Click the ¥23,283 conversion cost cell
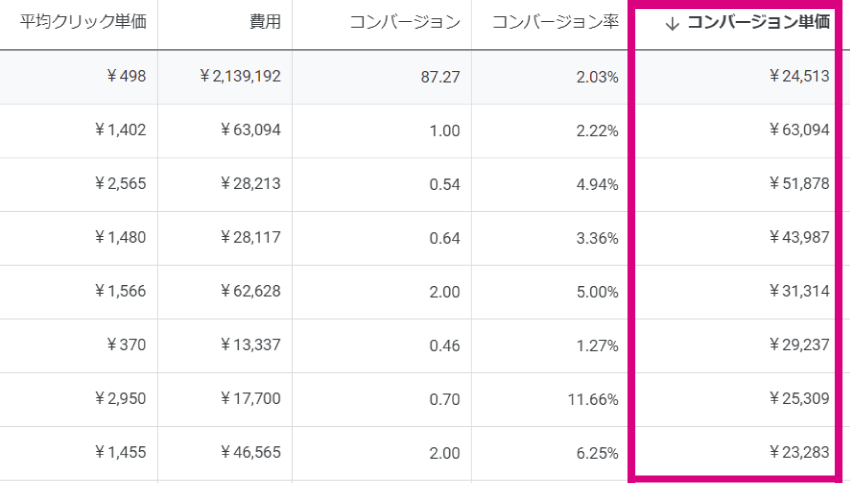This screenshot has width=850, height=483. click(799, 452)
